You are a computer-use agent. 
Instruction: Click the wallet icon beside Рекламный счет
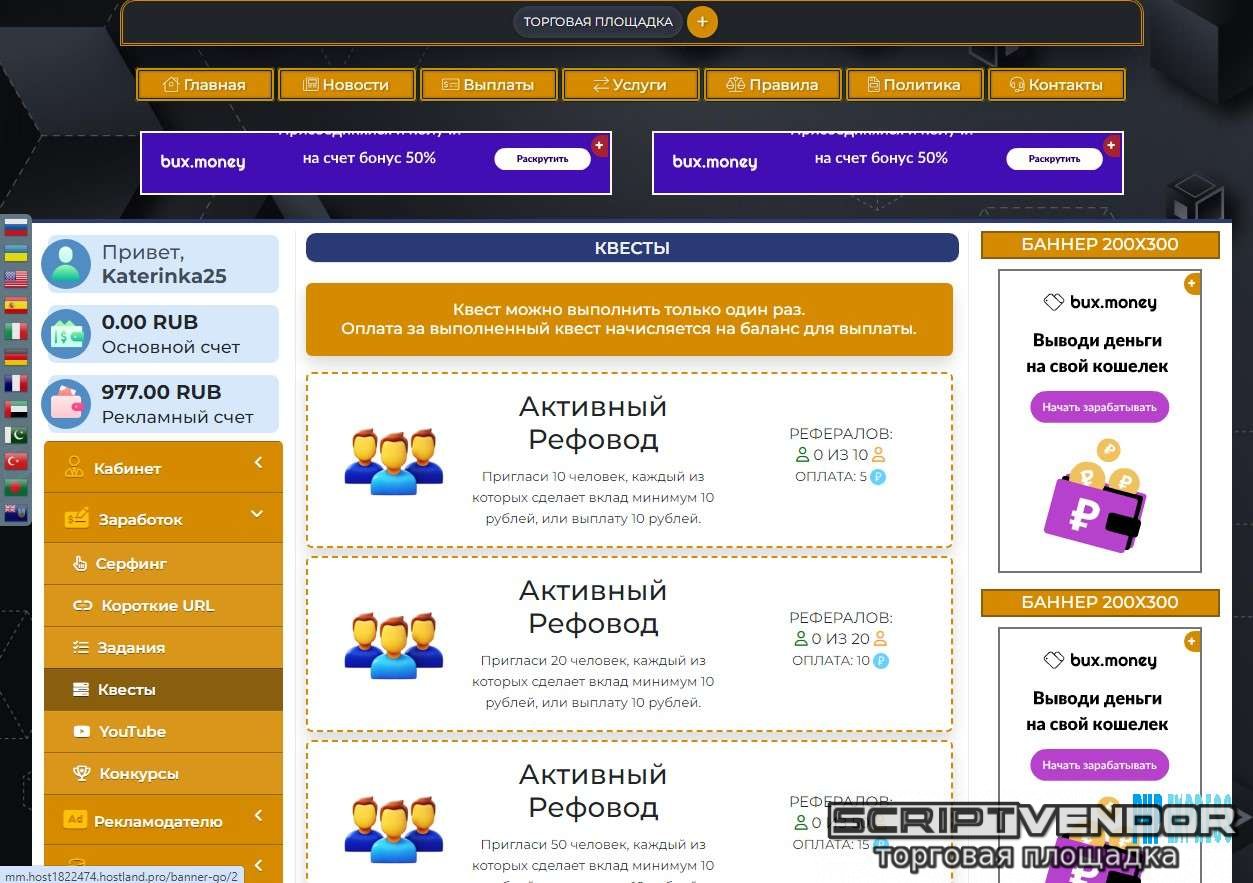tap(66, 404)
